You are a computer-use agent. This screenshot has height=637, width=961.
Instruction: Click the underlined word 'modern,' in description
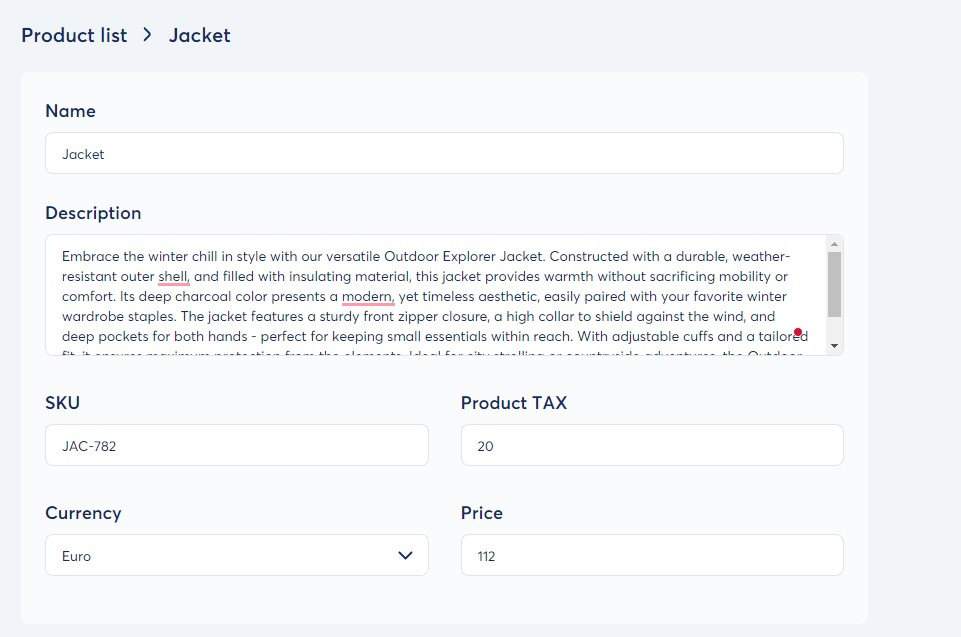point(368,297)
